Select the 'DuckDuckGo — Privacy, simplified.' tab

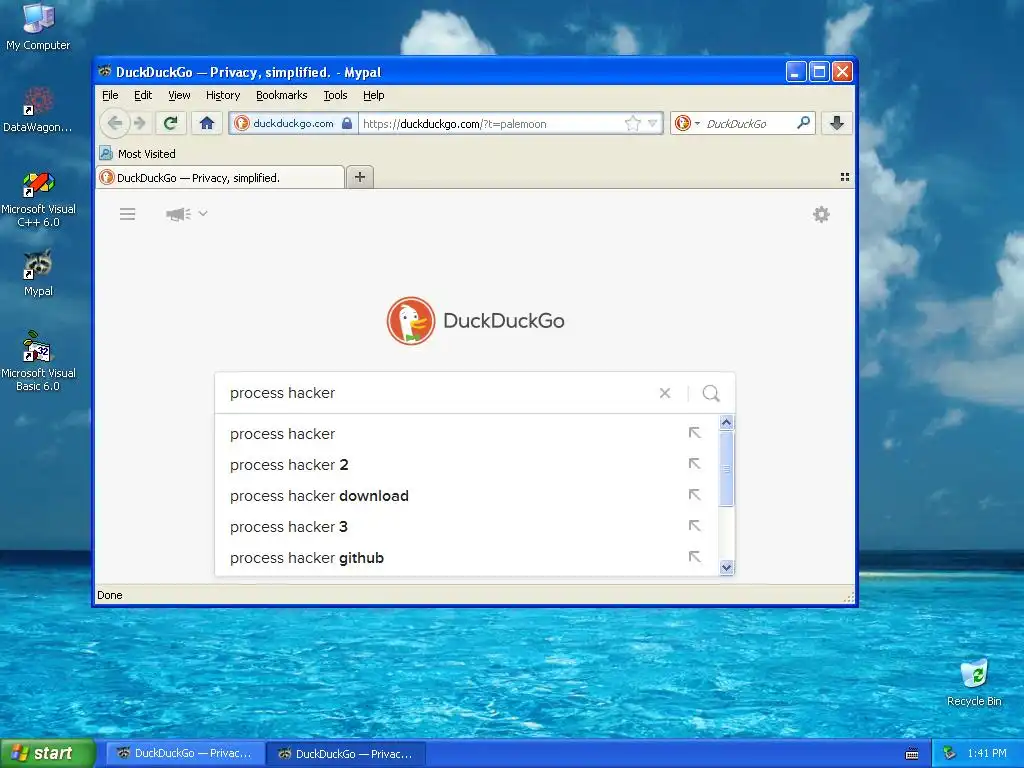point(220,178)
